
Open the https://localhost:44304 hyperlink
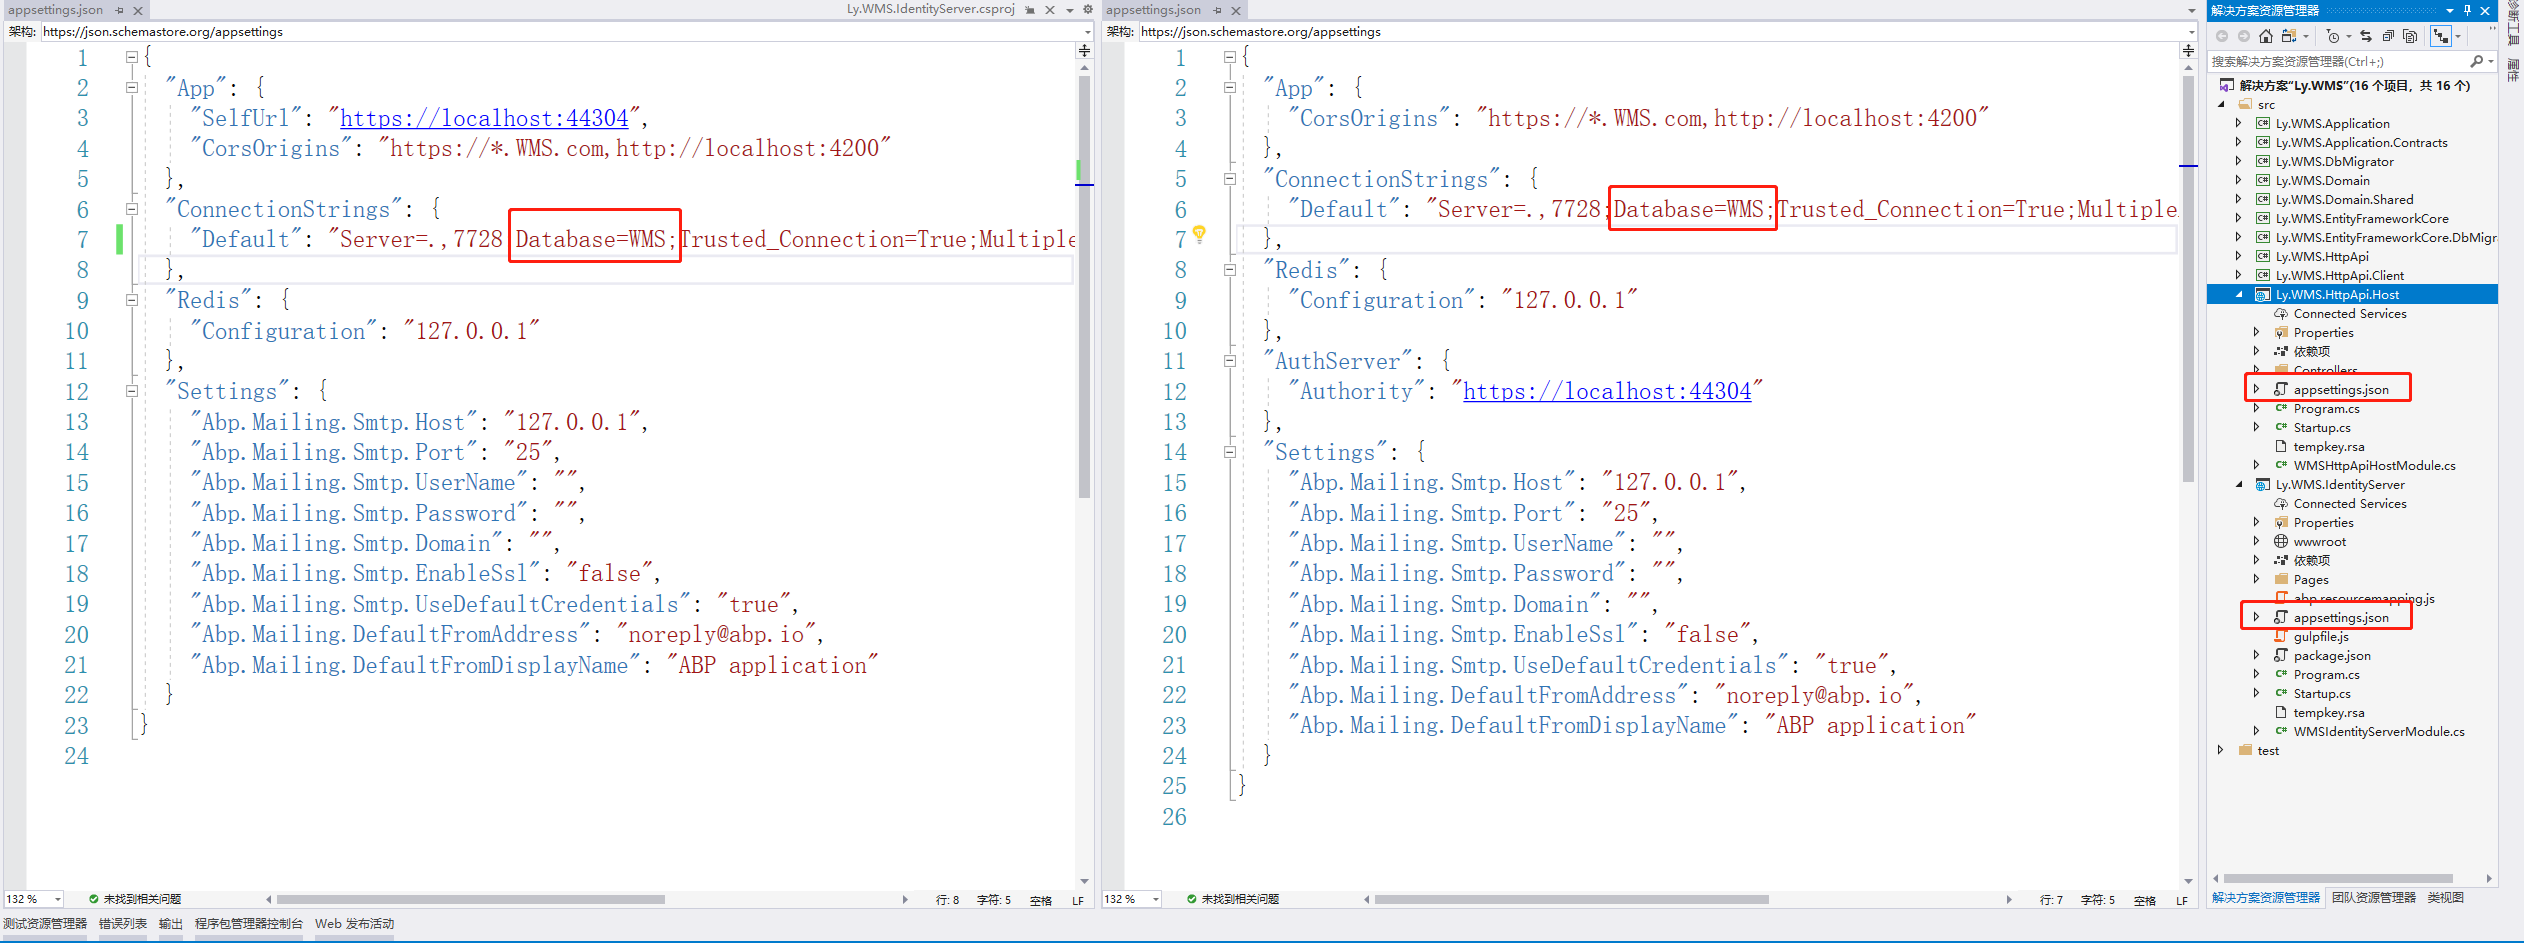(x=485, y=118)
